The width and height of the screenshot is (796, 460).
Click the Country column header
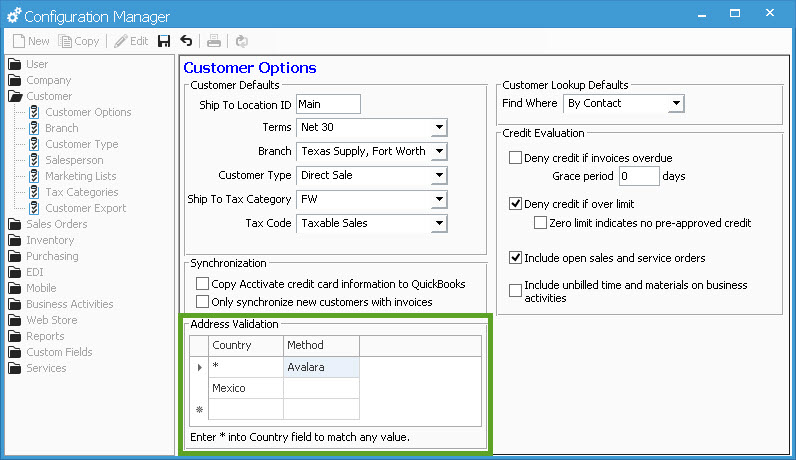[246, 345]
